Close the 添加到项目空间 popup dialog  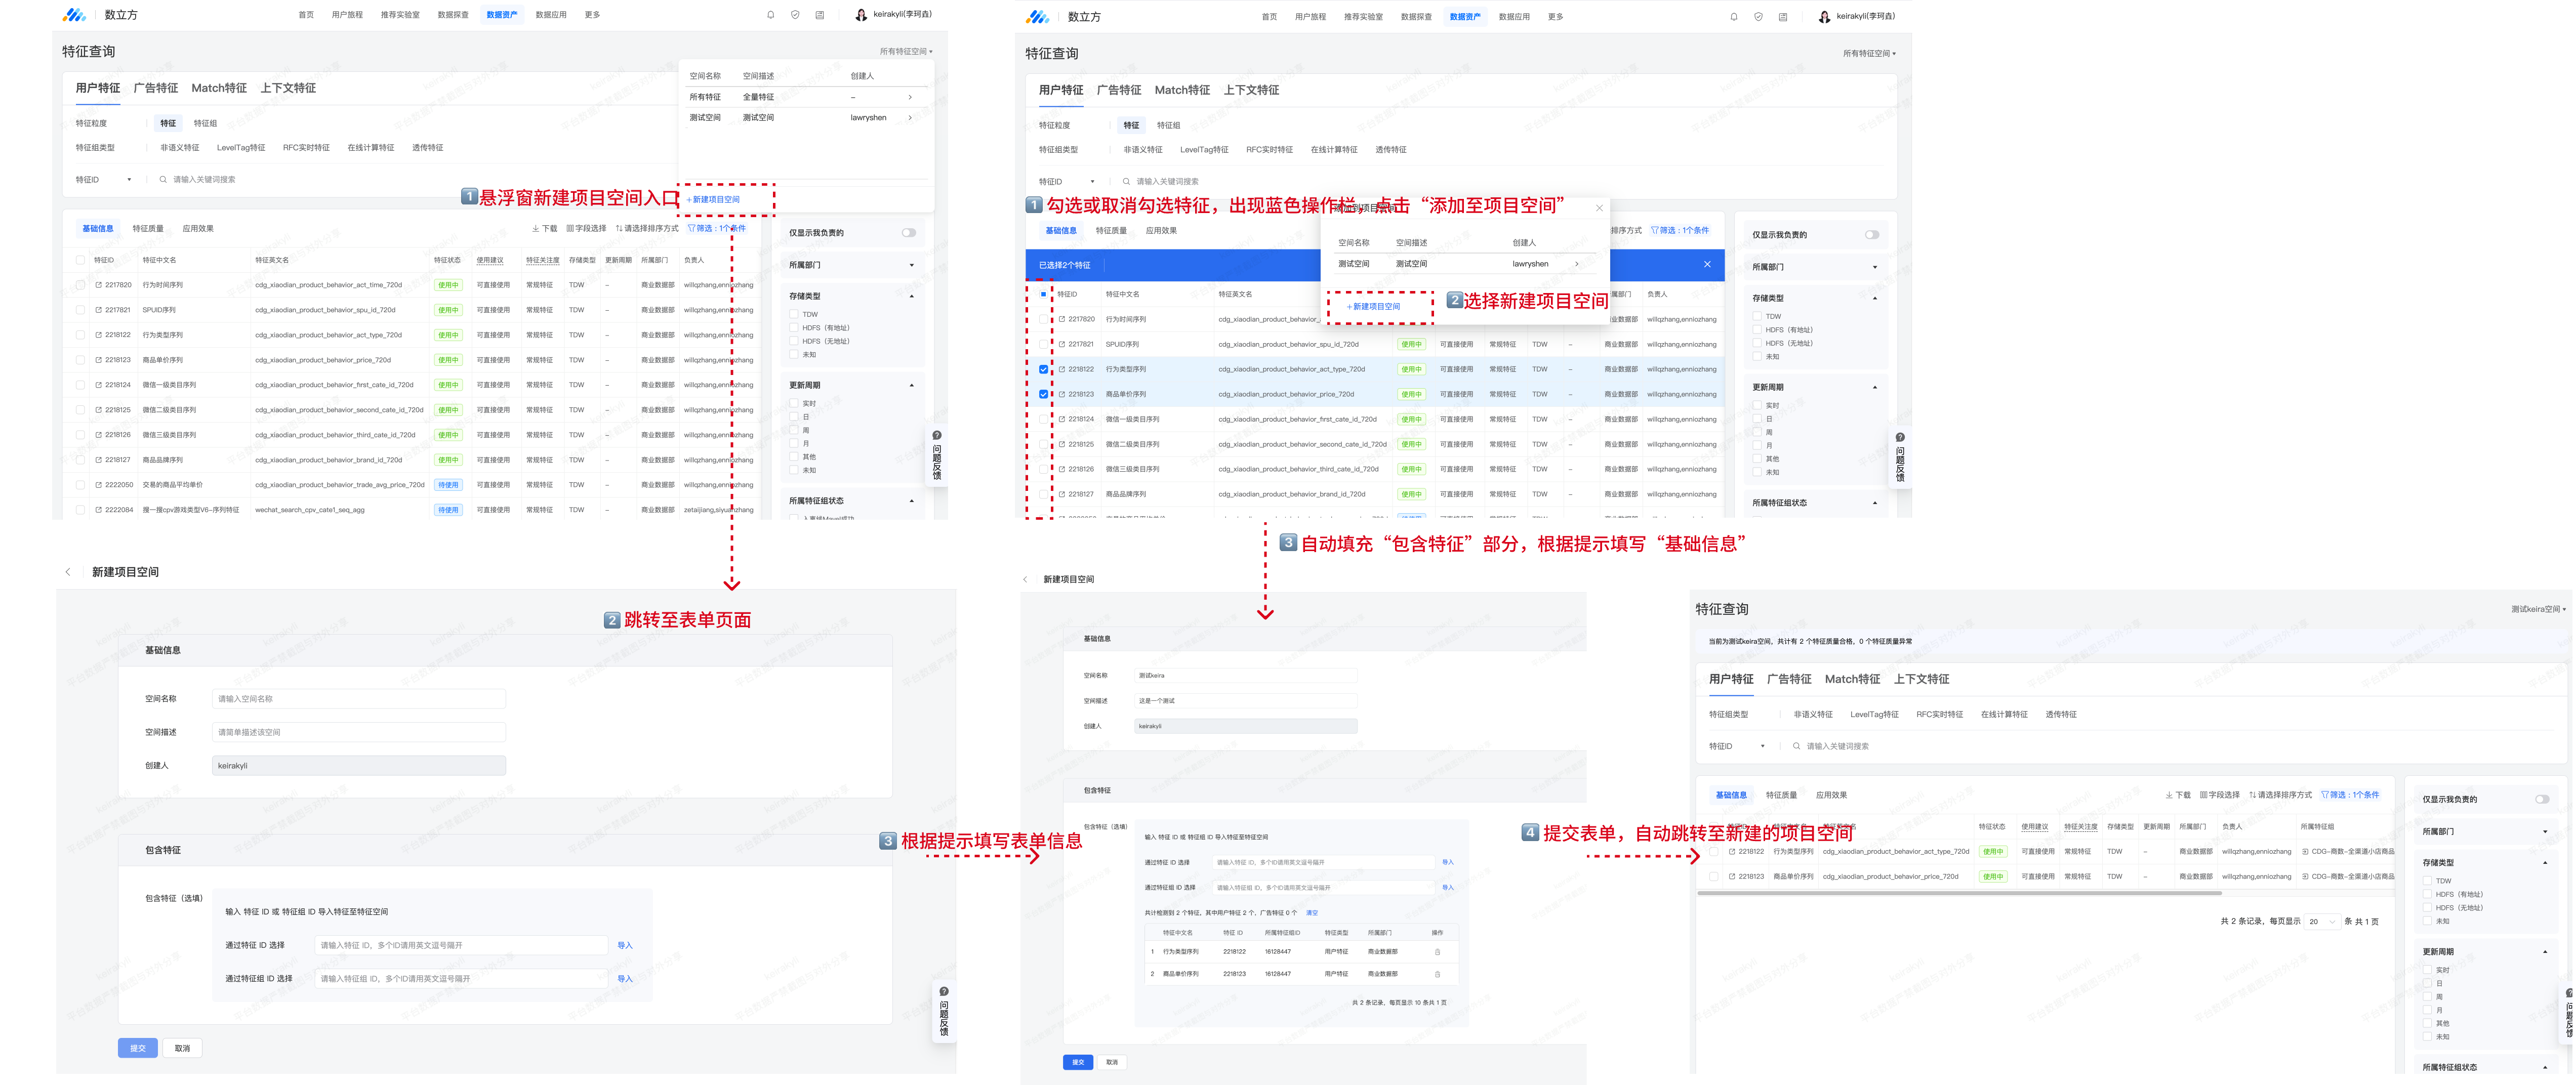(x=1599, y=208)
